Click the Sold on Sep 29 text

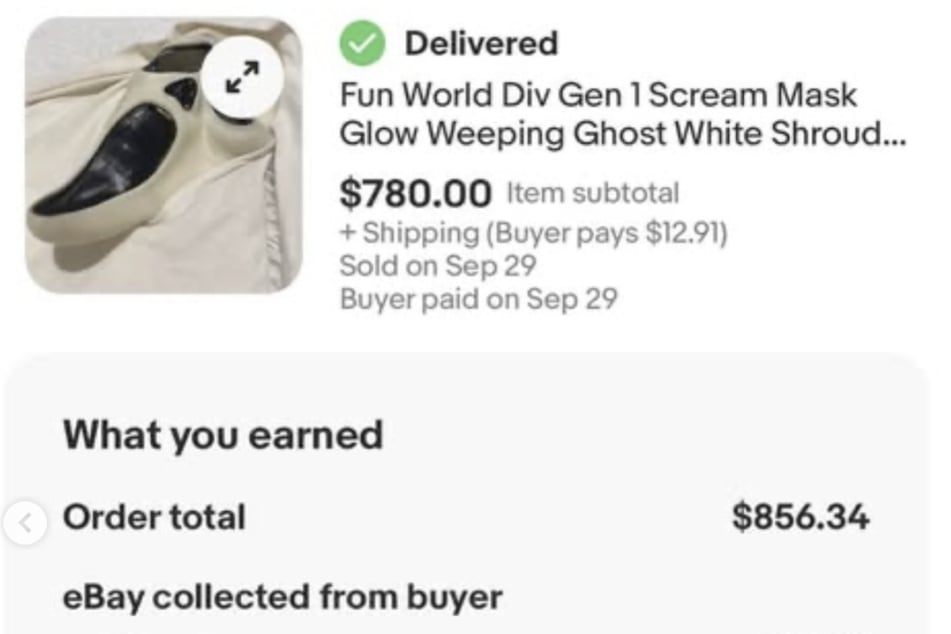(x=438, y=266)
